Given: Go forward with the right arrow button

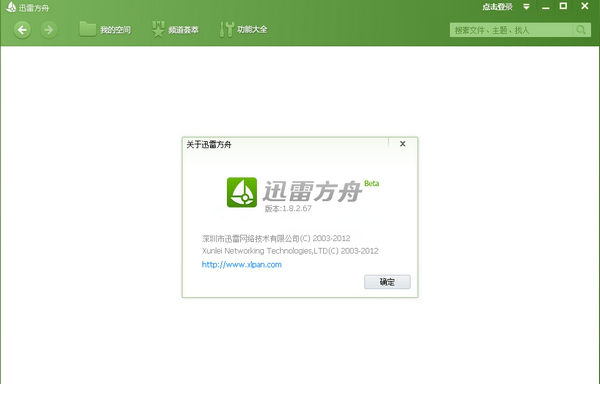Looking at the screenshot, I should coord(49,29).
